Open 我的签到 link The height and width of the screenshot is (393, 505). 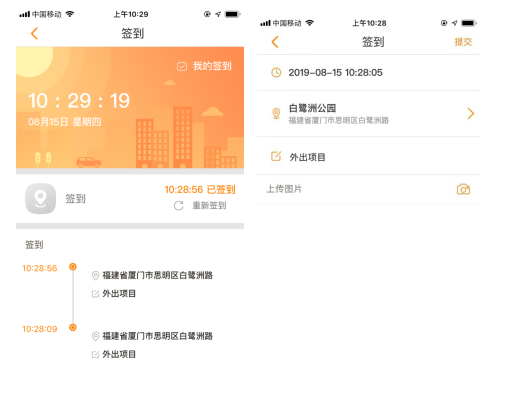[212, 66]
